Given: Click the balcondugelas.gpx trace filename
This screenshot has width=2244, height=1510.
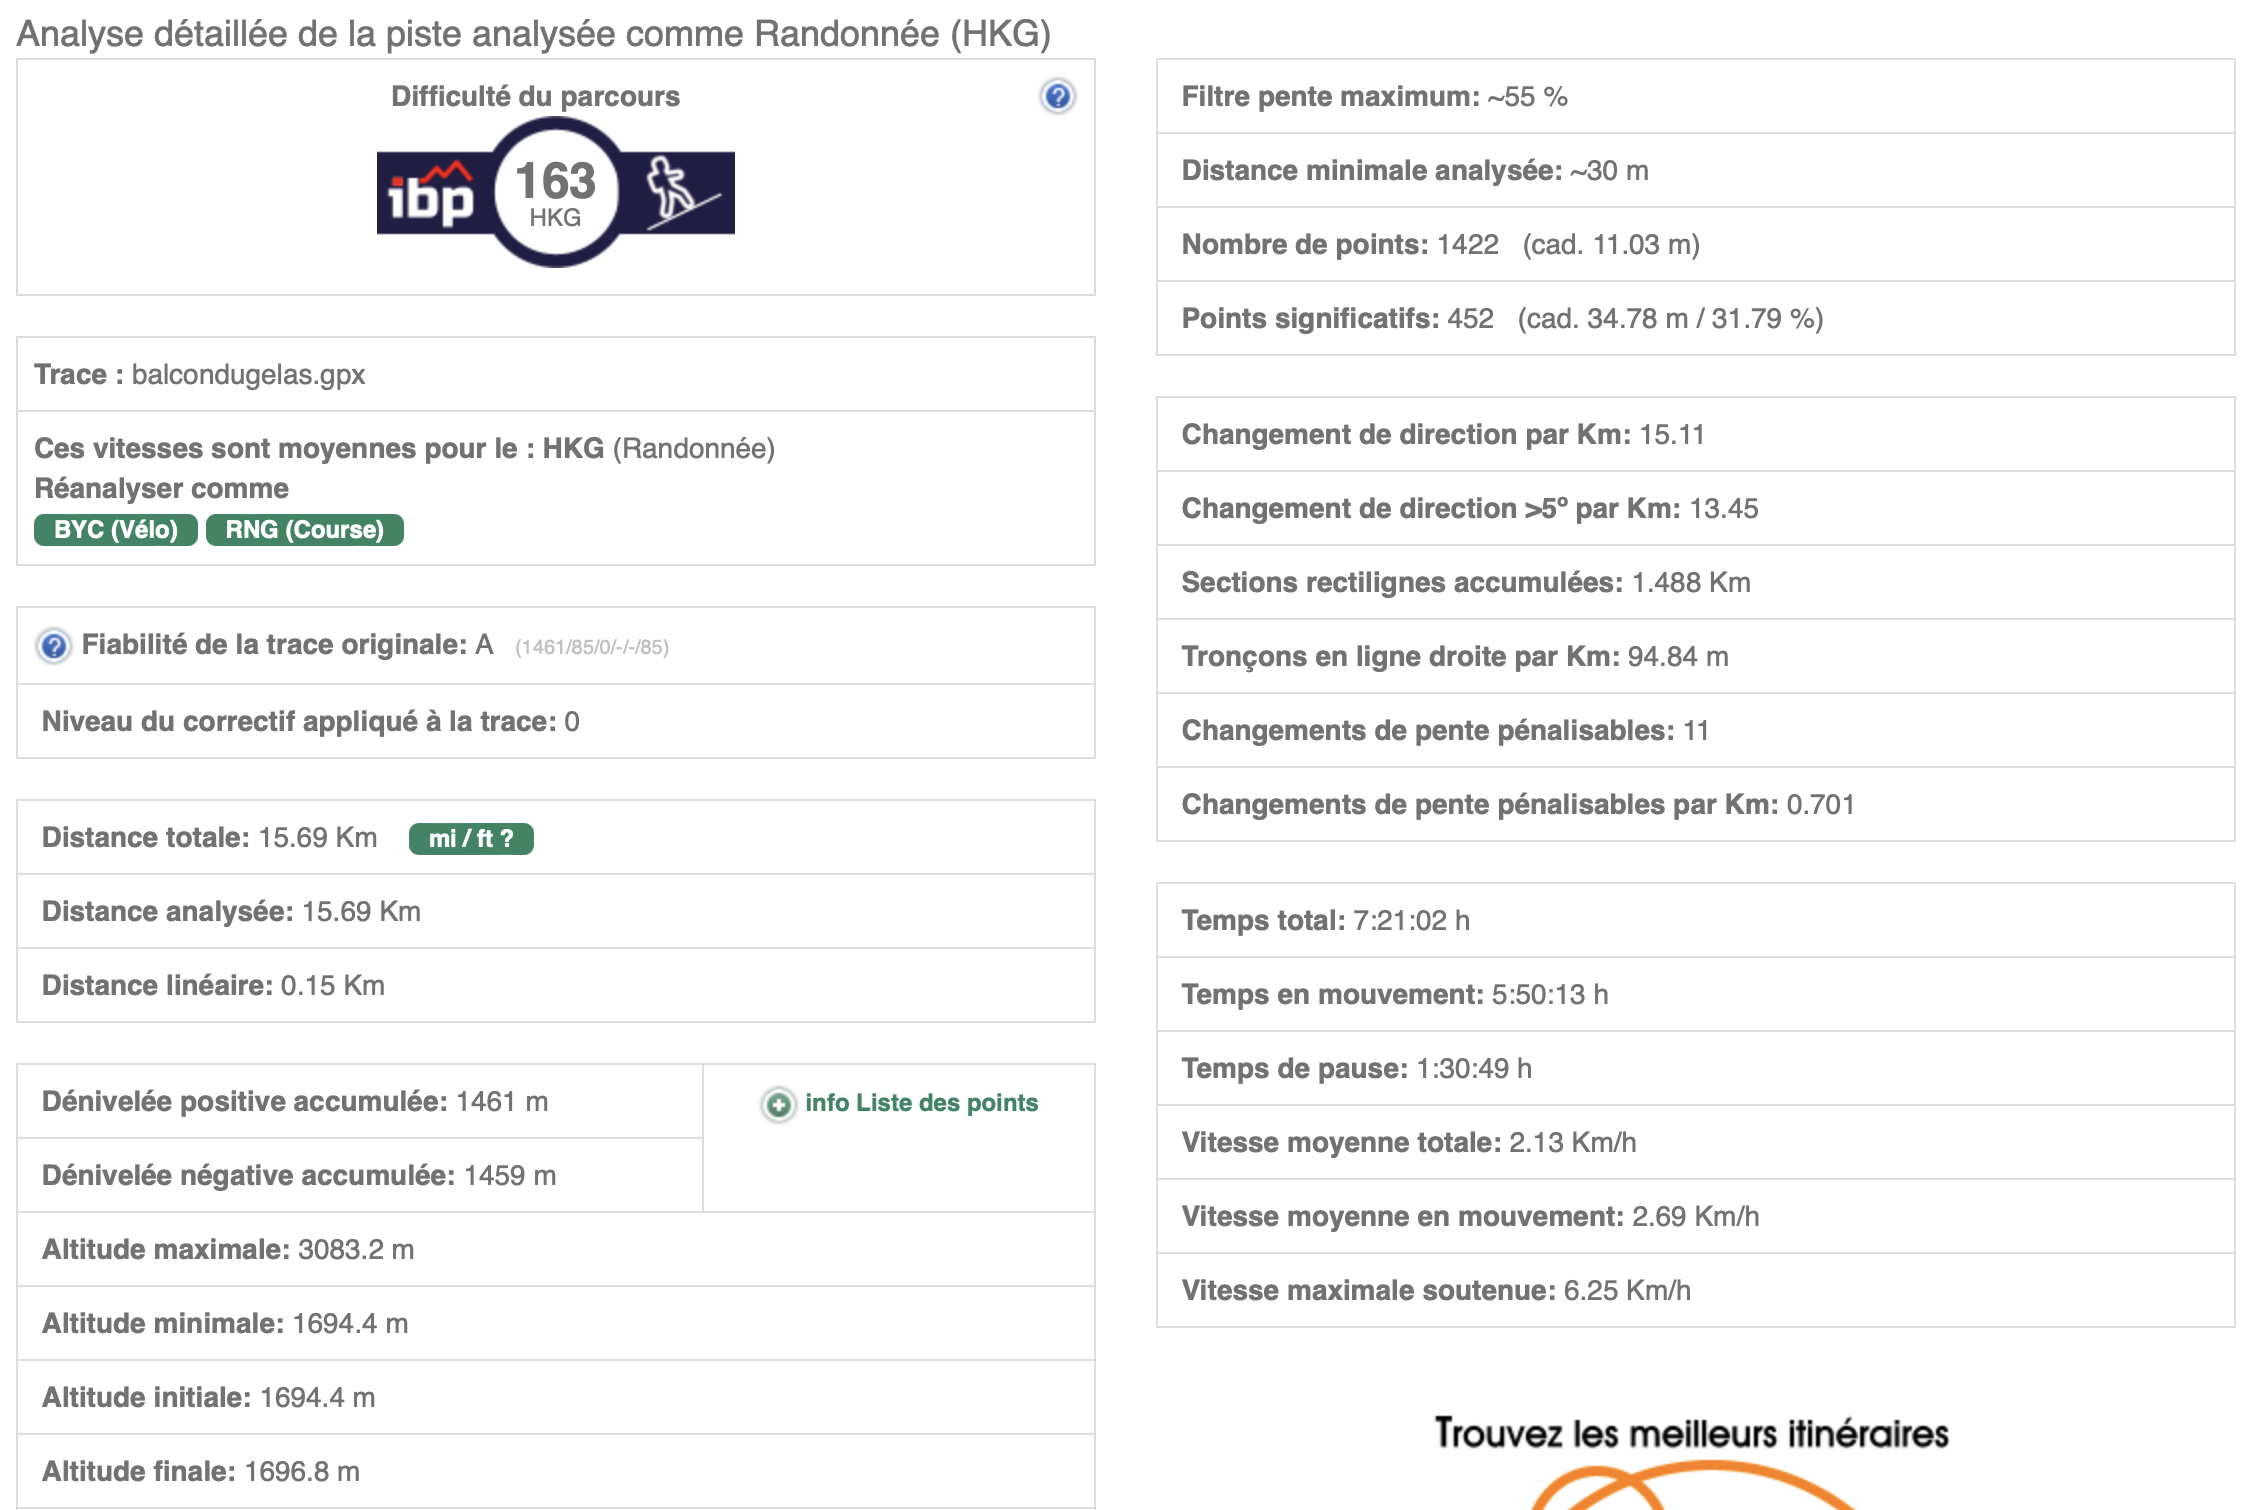Looking at the screenshot, I should 248,375.
